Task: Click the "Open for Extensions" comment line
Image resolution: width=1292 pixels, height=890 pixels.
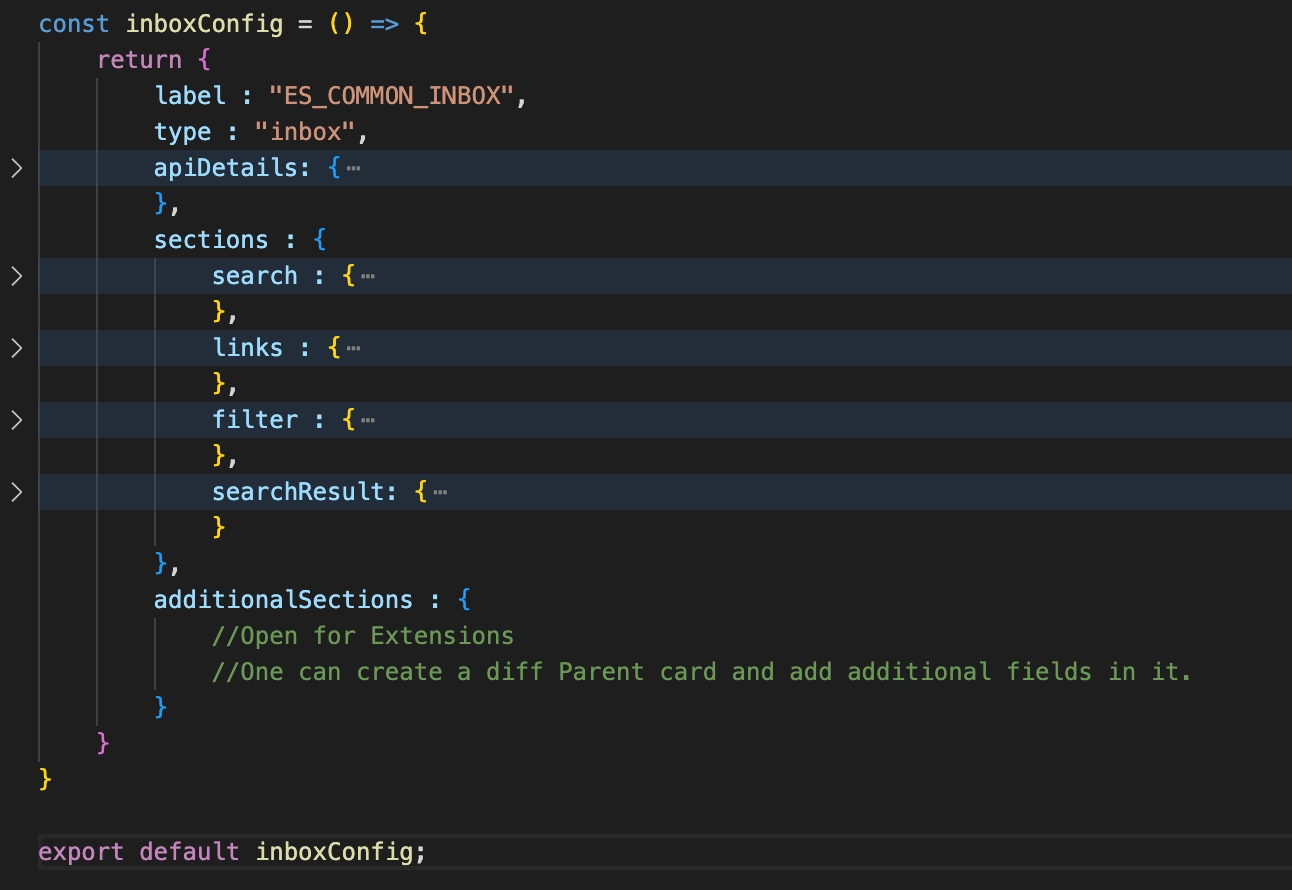Action: pyautogui.click(x=363, y=636)
